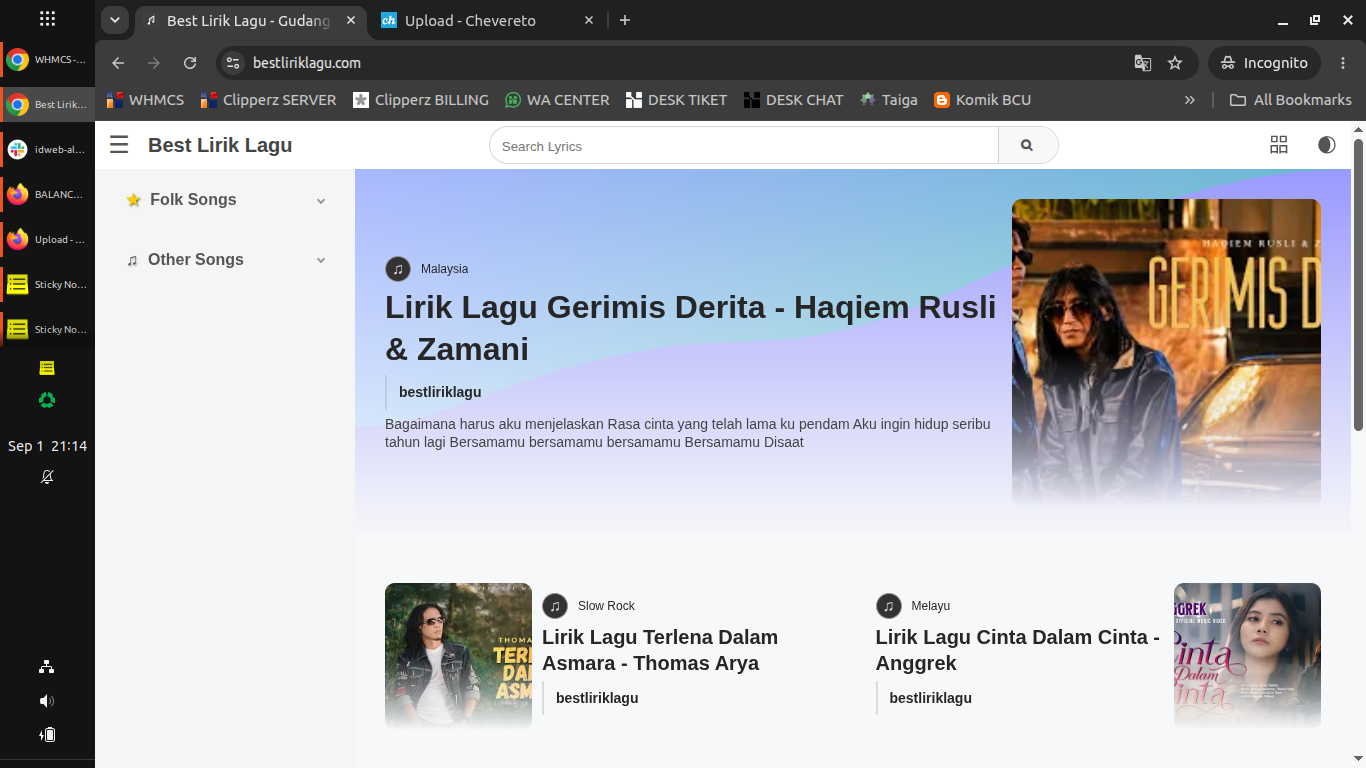The image size is (1366, 768).
Task: Switch layout with the grid view icon
Action: pyautogui.click(x=1279, y=145)
